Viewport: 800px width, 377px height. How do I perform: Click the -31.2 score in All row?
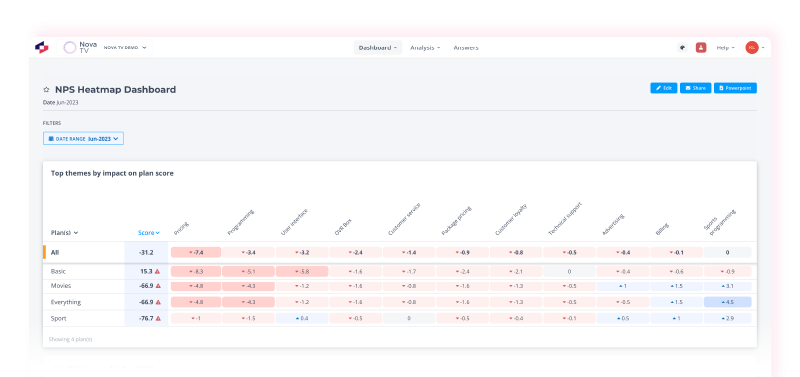[146, 253]
